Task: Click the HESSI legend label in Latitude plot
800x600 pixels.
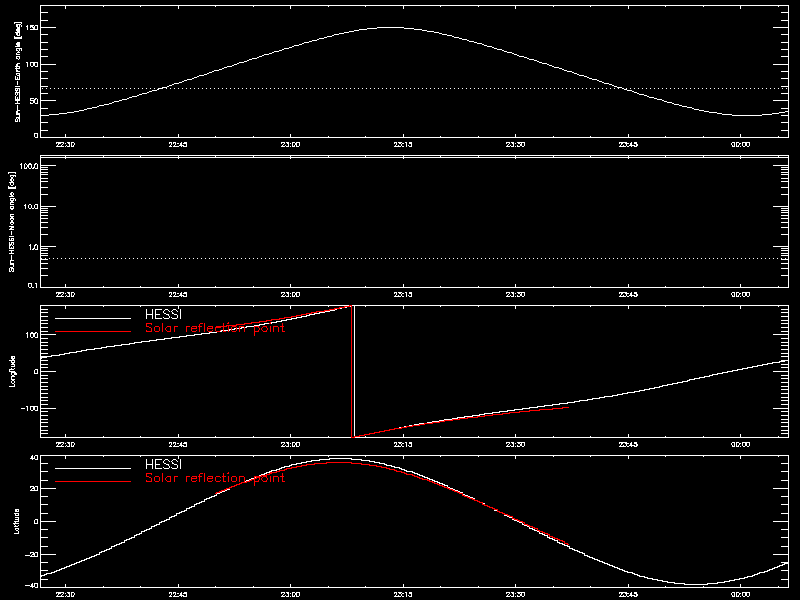Action: coord(163,464)
